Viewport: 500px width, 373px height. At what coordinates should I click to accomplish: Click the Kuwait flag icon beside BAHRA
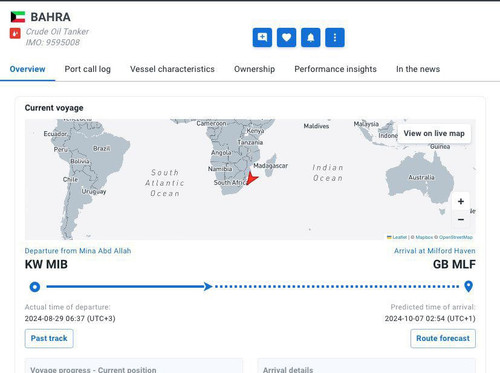tap(18, 17)
